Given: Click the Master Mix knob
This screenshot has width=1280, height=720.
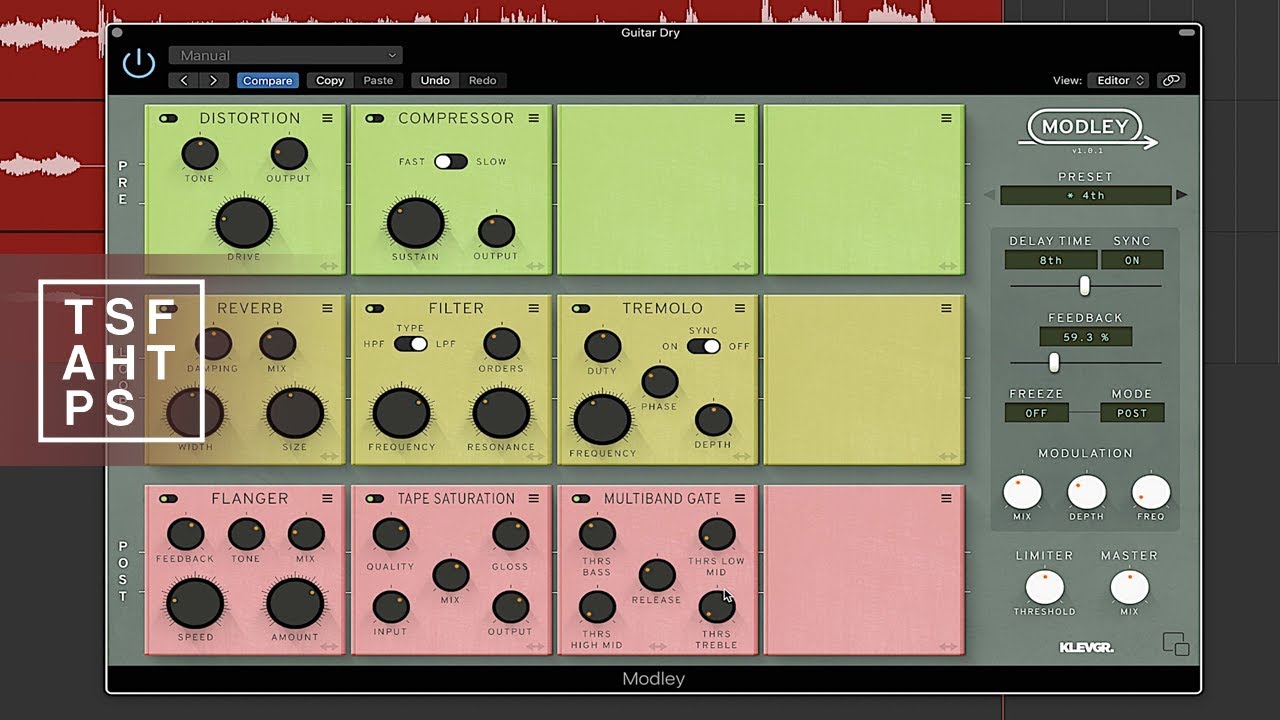Looking at the screenshot, I should coord(1129,587).
